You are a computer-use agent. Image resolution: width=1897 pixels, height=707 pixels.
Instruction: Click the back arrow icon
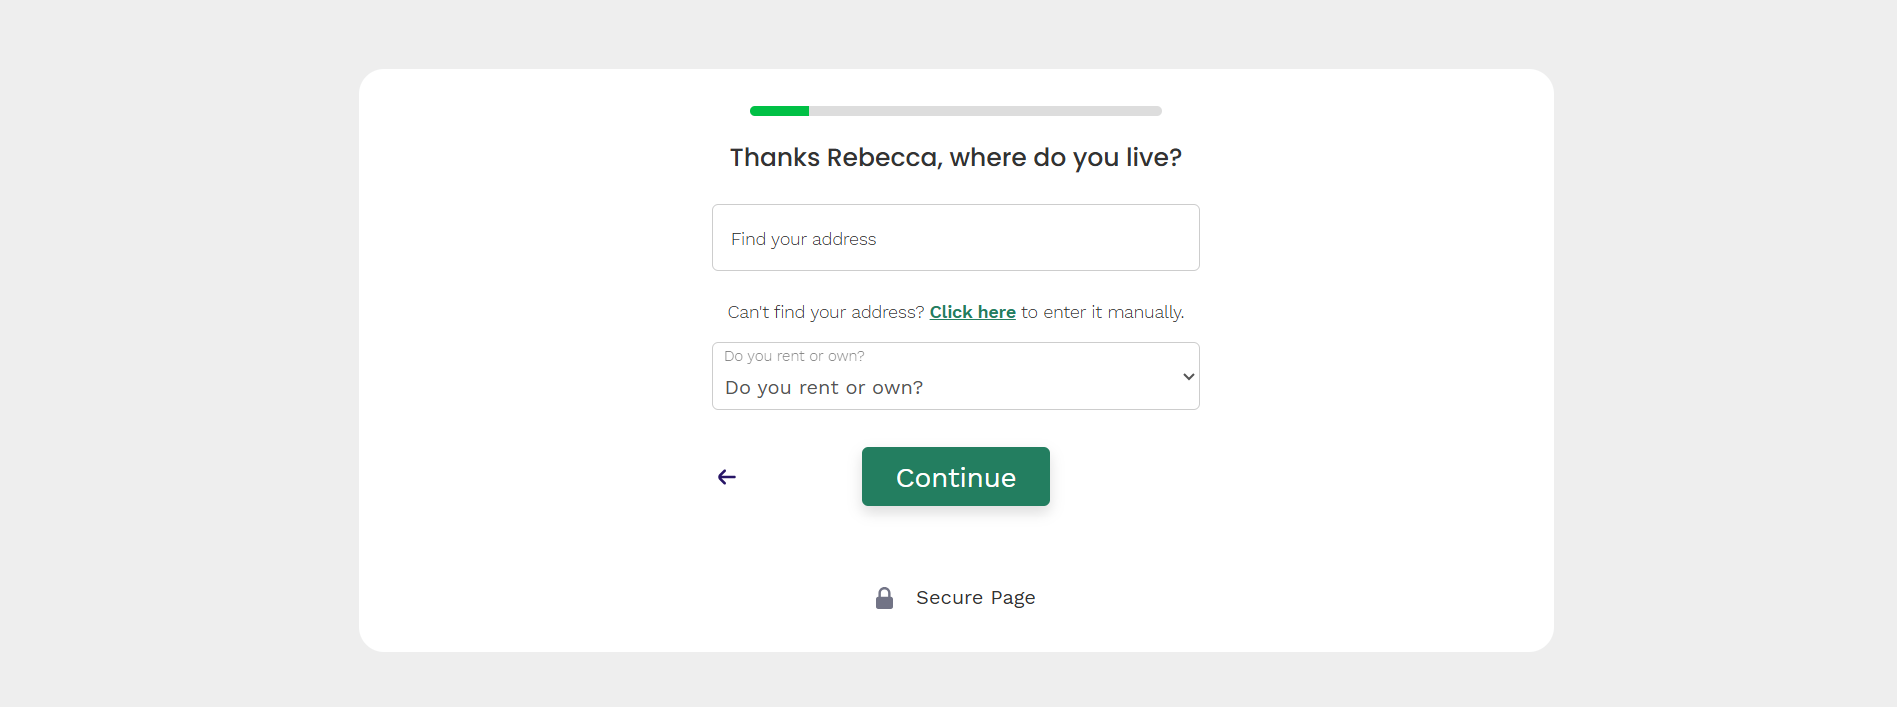pos(727,477)
